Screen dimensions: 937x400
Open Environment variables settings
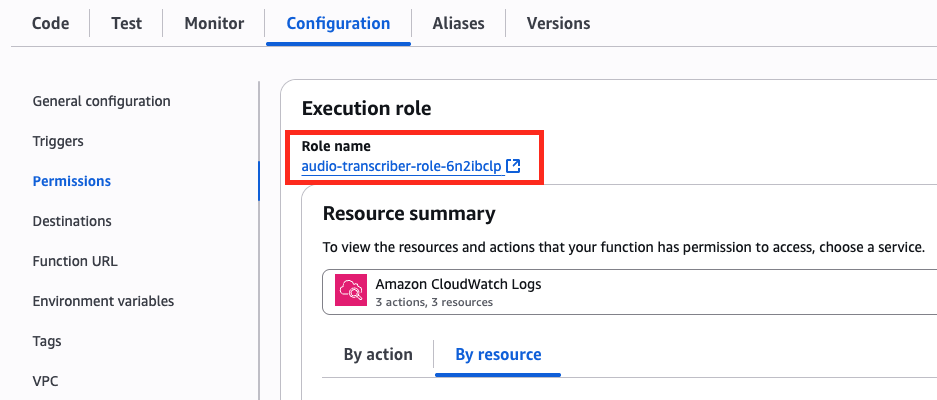tap(103, 301)
